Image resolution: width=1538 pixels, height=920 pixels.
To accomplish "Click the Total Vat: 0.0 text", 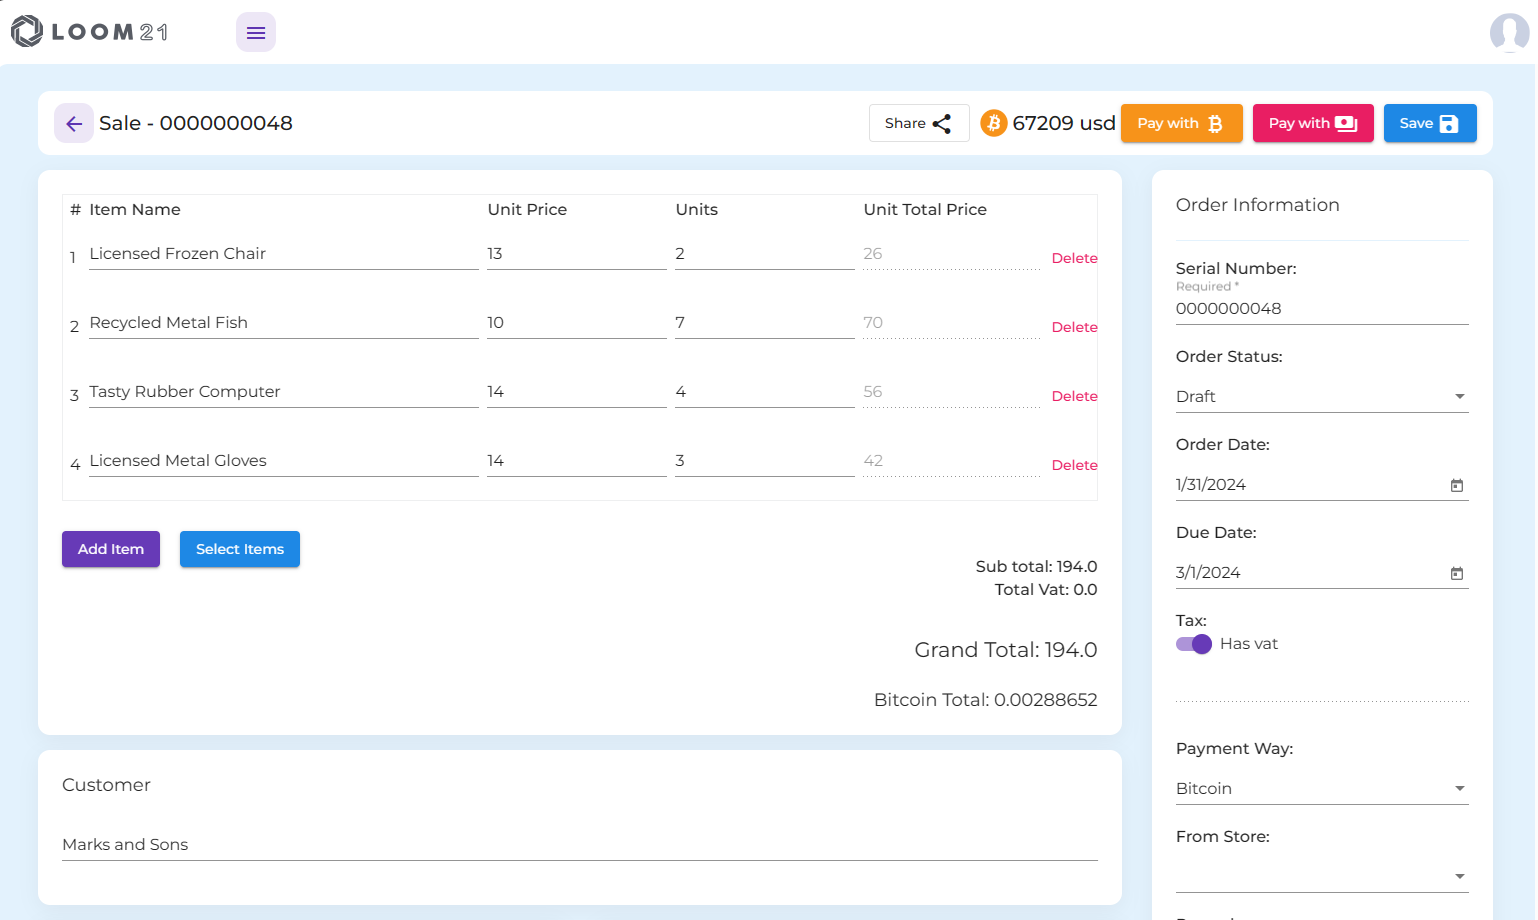I will (1046, 590).
